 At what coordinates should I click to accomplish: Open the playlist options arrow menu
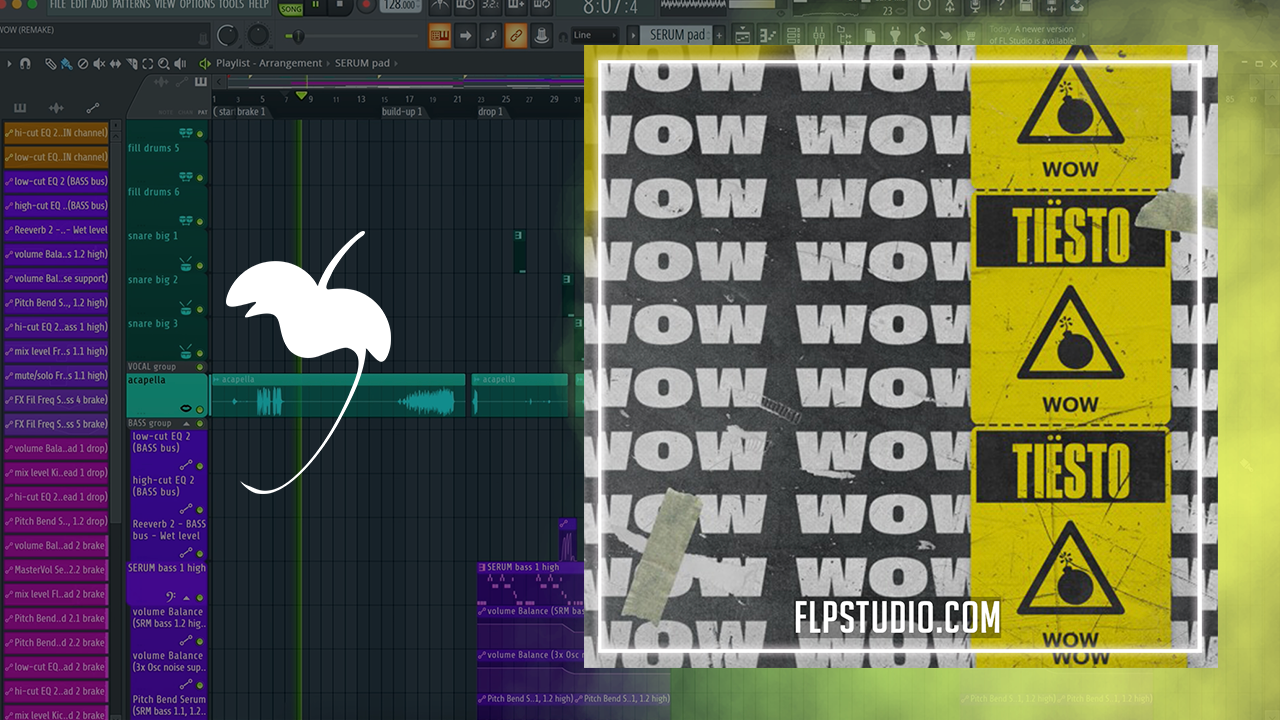tap(10, 64)
